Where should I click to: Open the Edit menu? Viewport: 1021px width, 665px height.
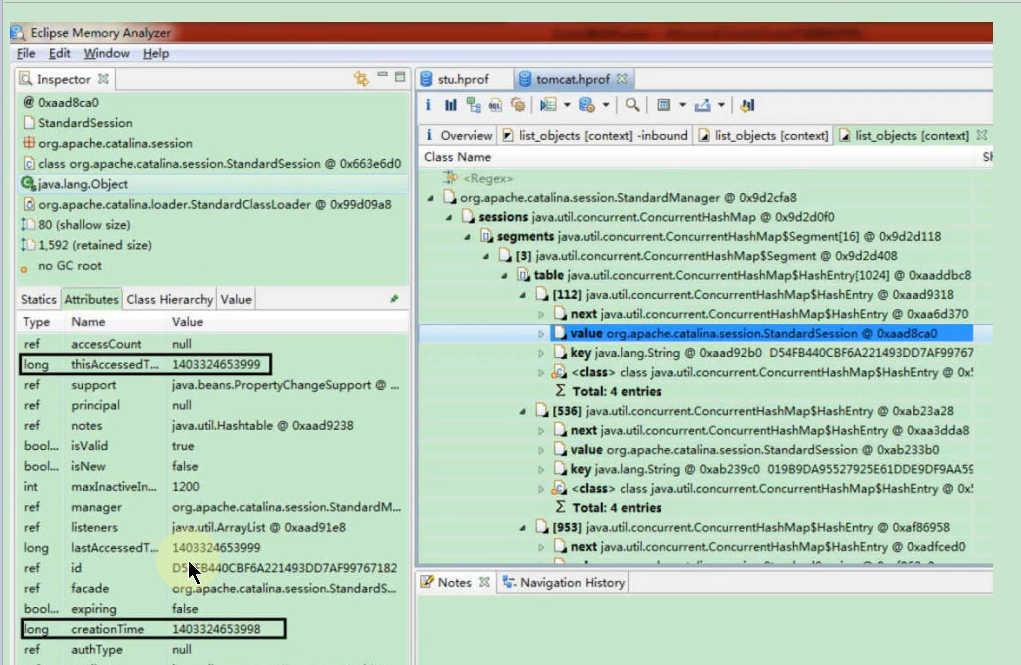59,53
